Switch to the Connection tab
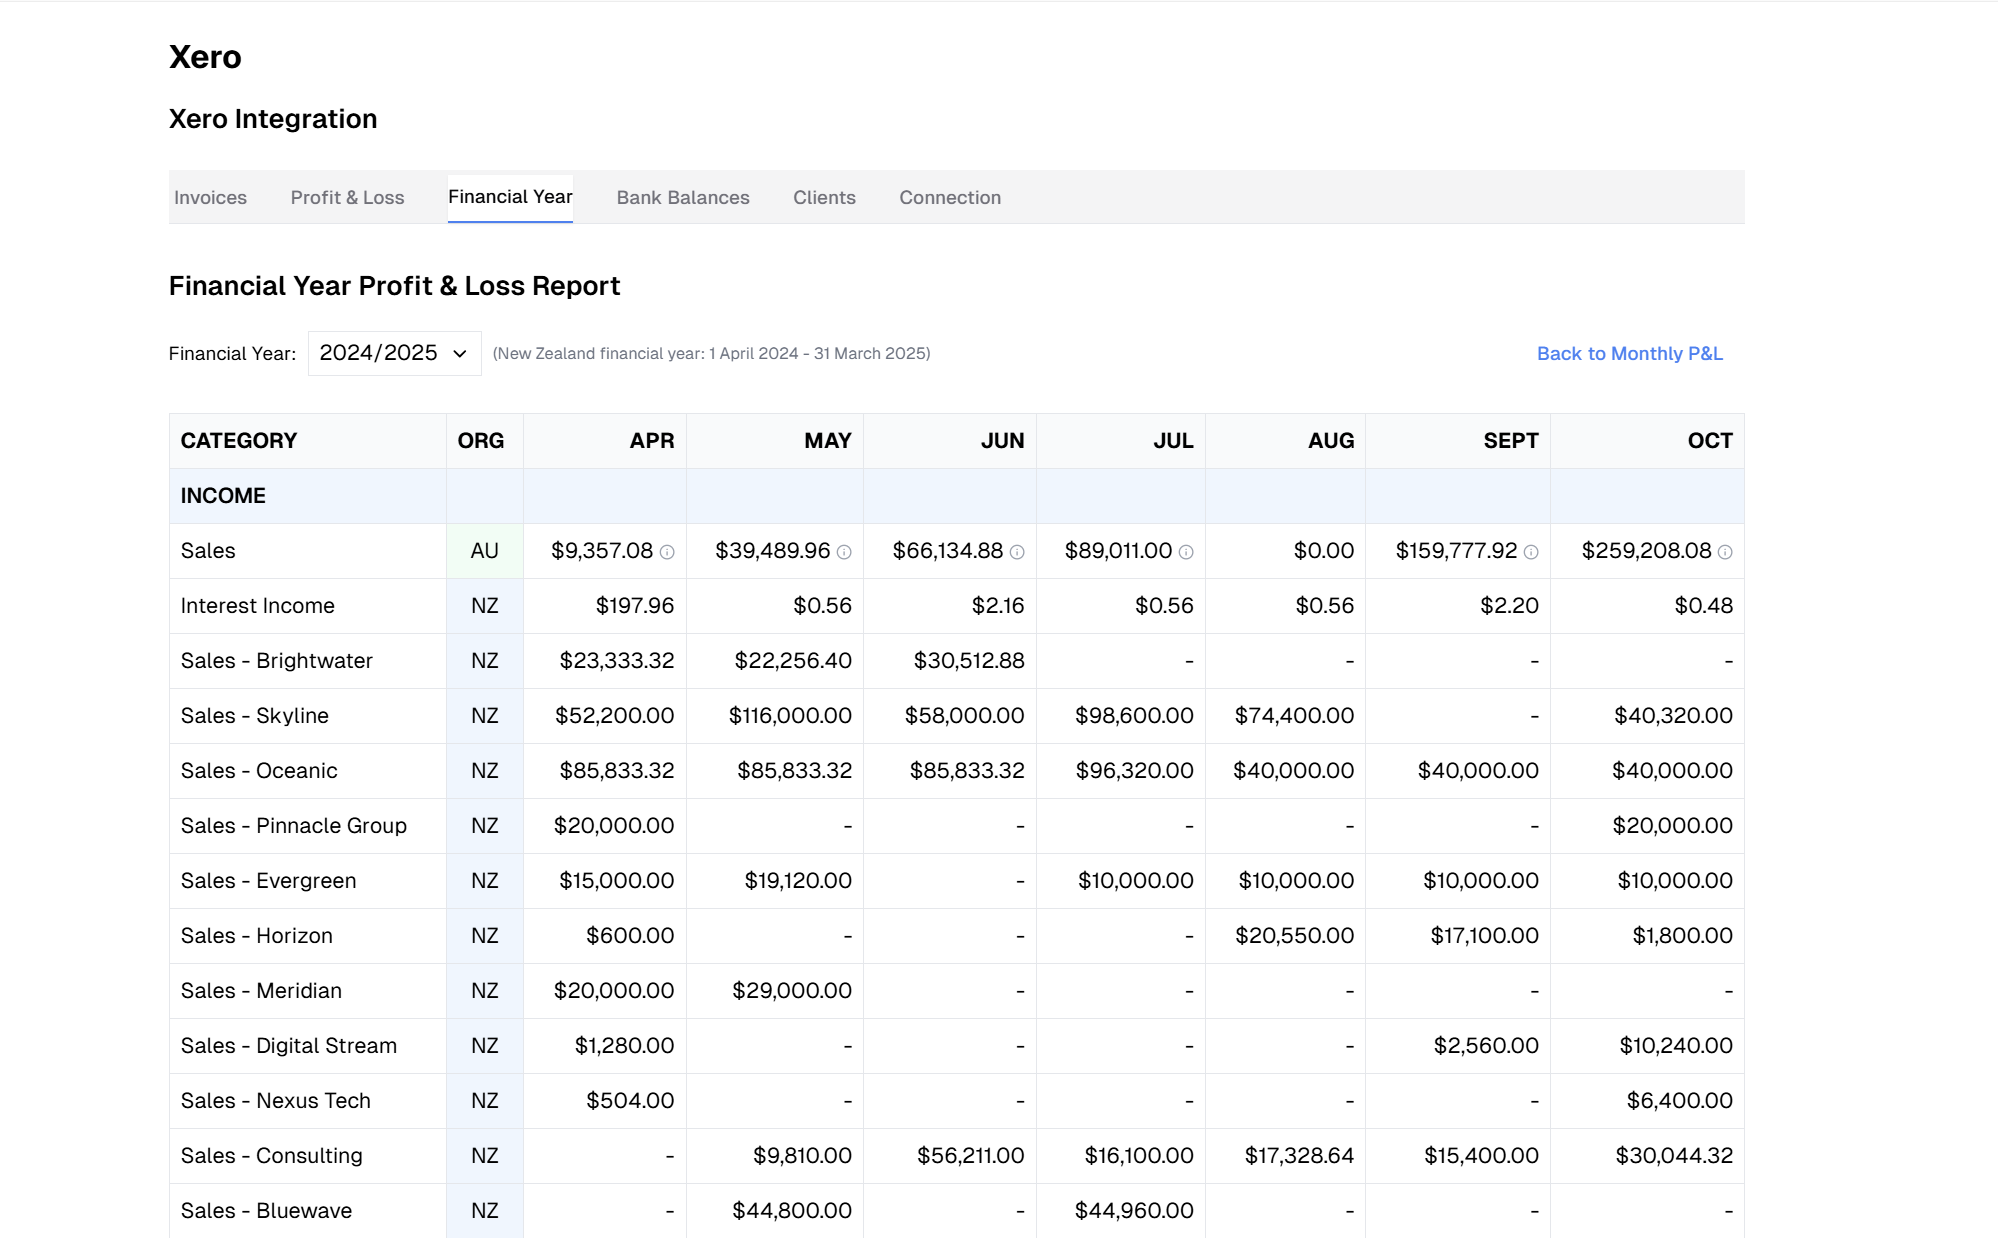Screen dimensions: 1998x1238 point(950,198)
